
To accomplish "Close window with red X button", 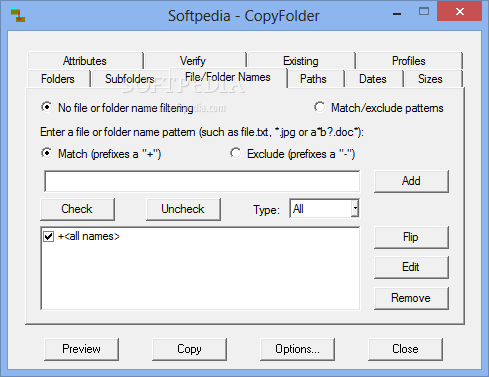I will coord(460,12).
